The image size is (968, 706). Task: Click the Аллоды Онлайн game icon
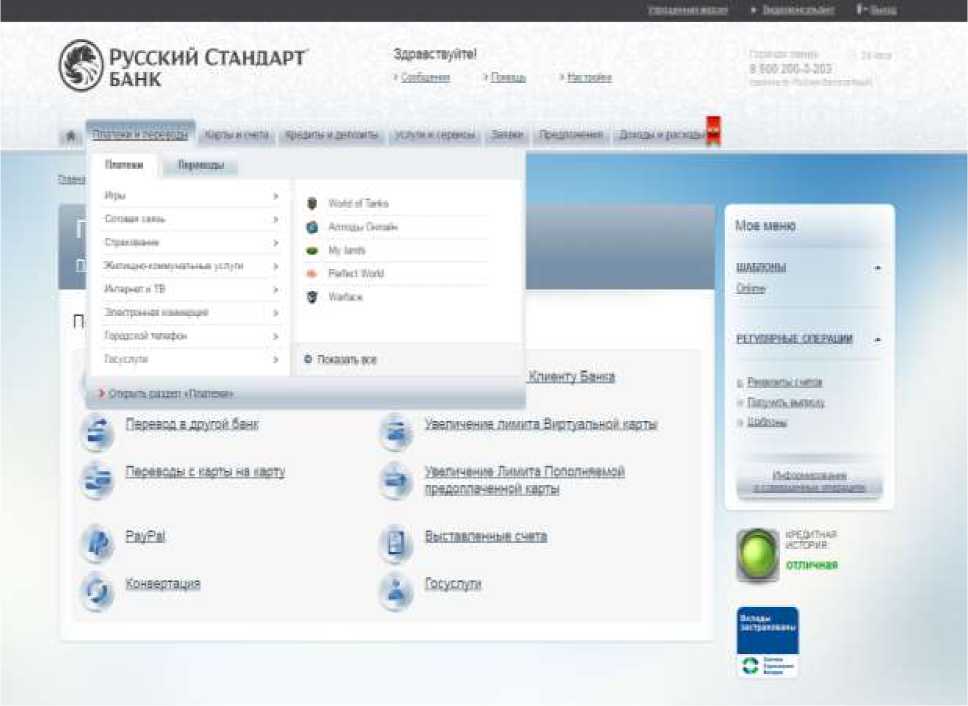pos(312,226)
